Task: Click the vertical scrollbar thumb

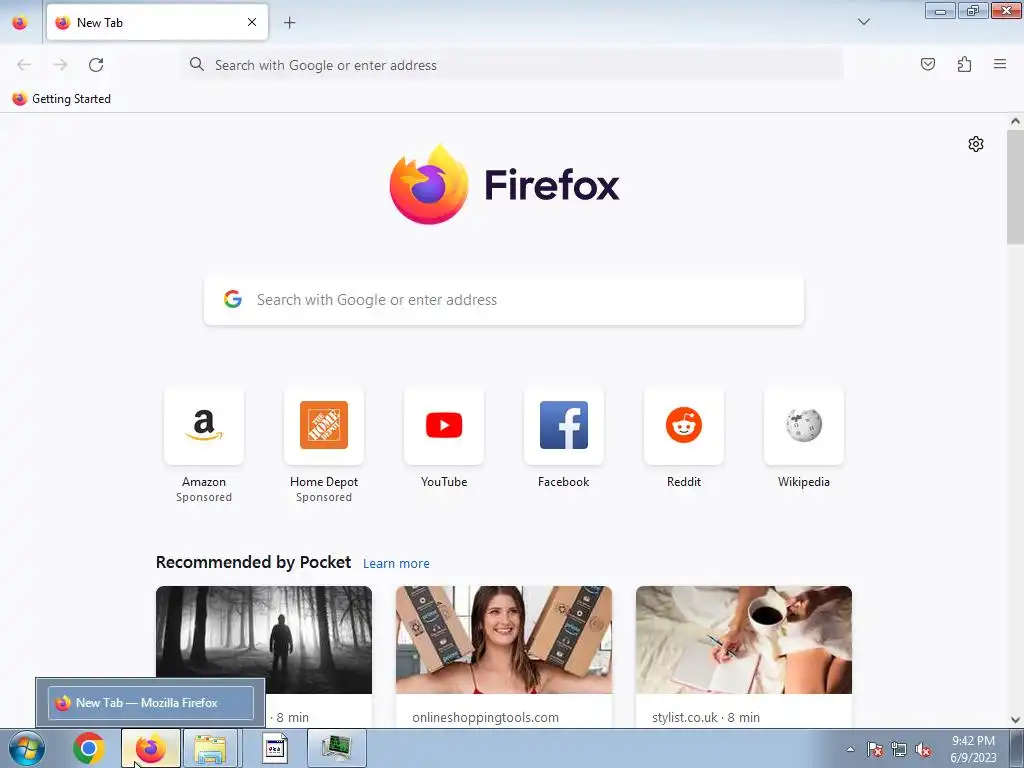Action: pyautogui.click(x=1015, y=186)
